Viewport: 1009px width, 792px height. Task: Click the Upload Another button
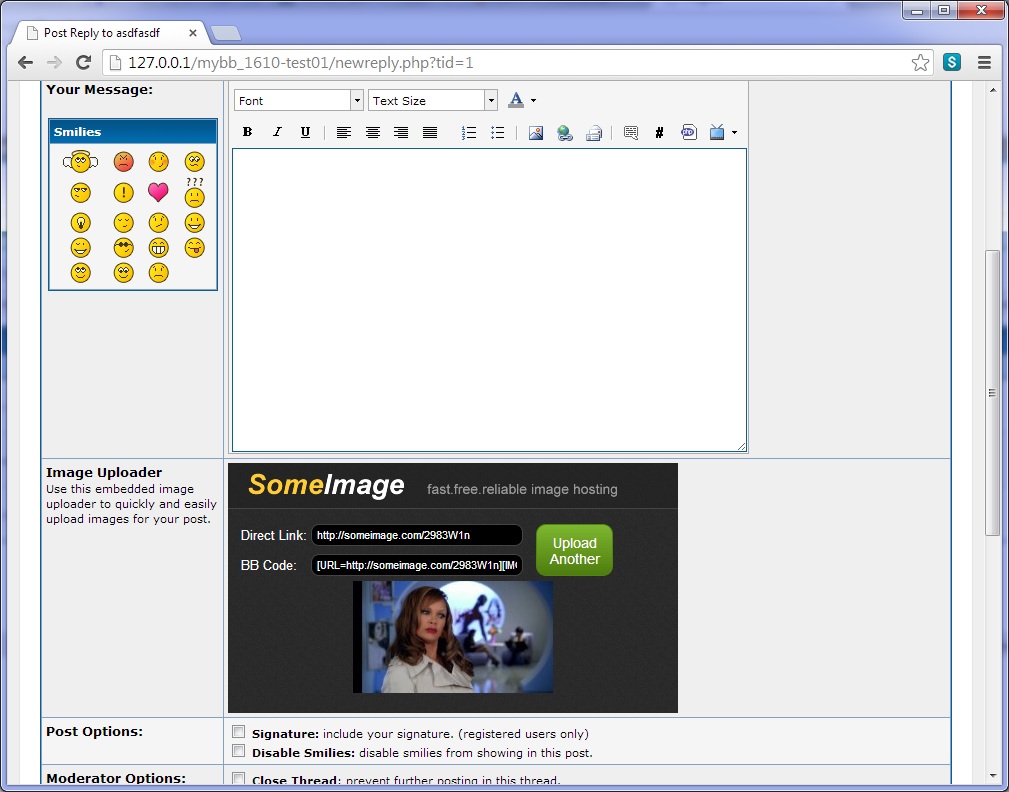tap(574, 551)
